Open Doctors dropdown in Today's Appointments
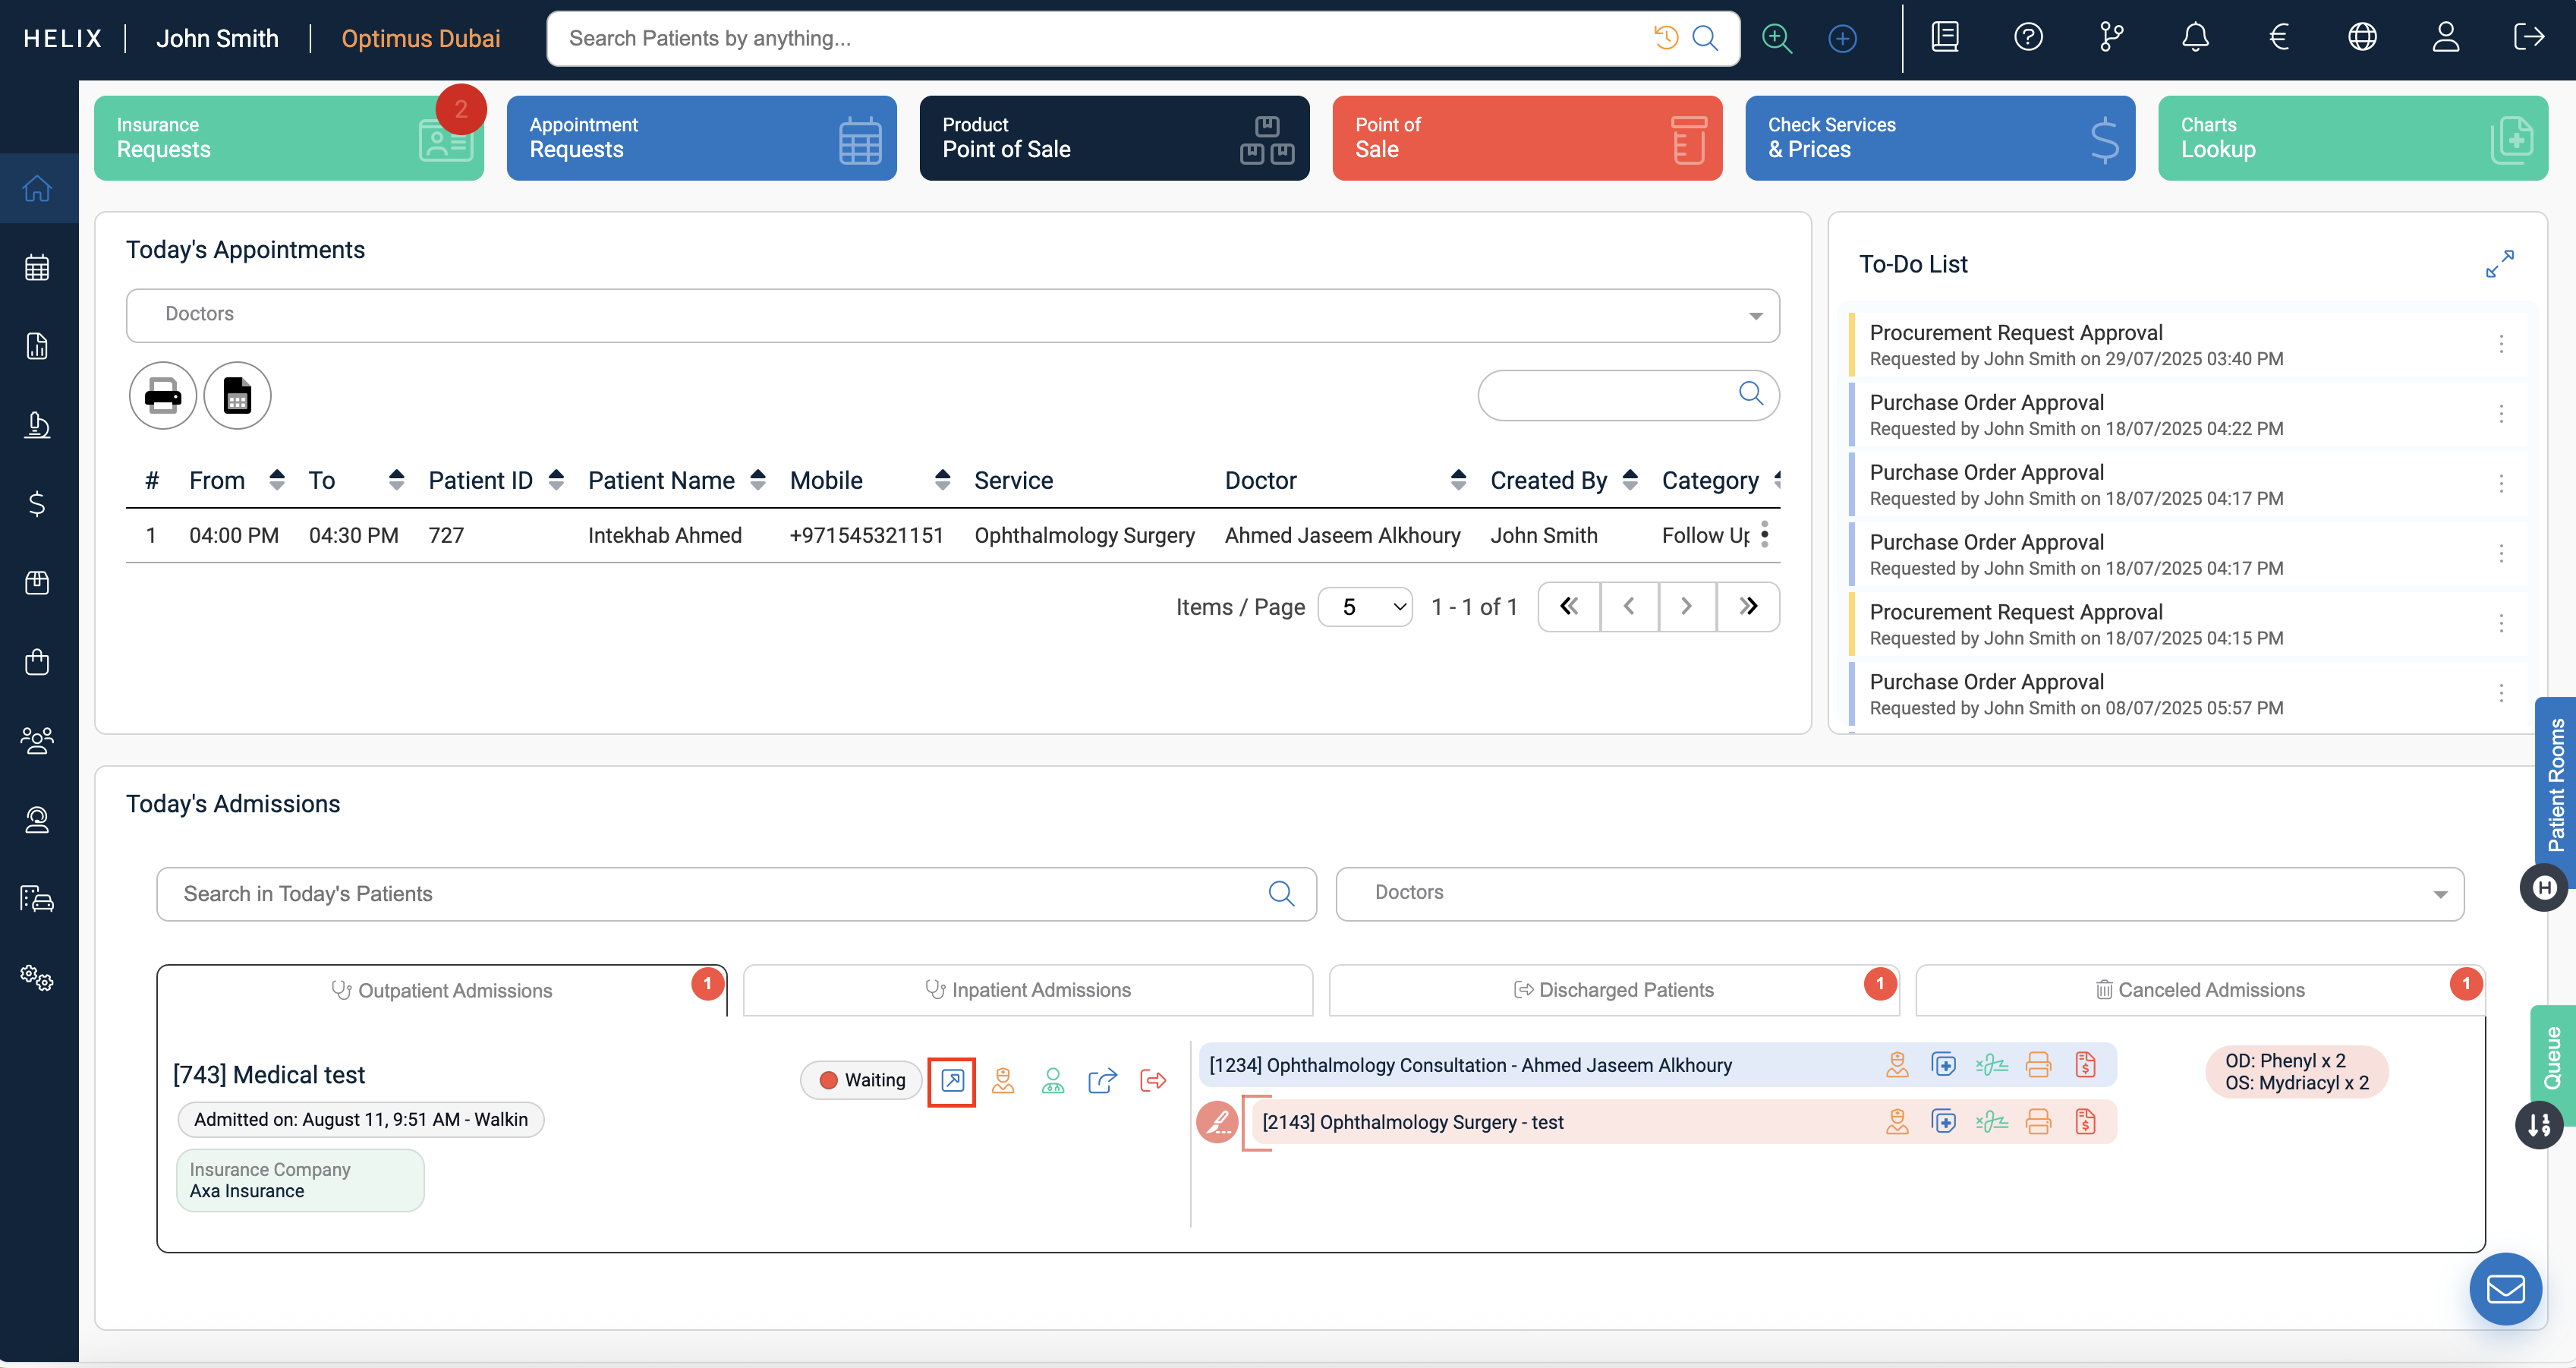Viewport: 2576px width, 1368px height. click(x=952, y=315)
